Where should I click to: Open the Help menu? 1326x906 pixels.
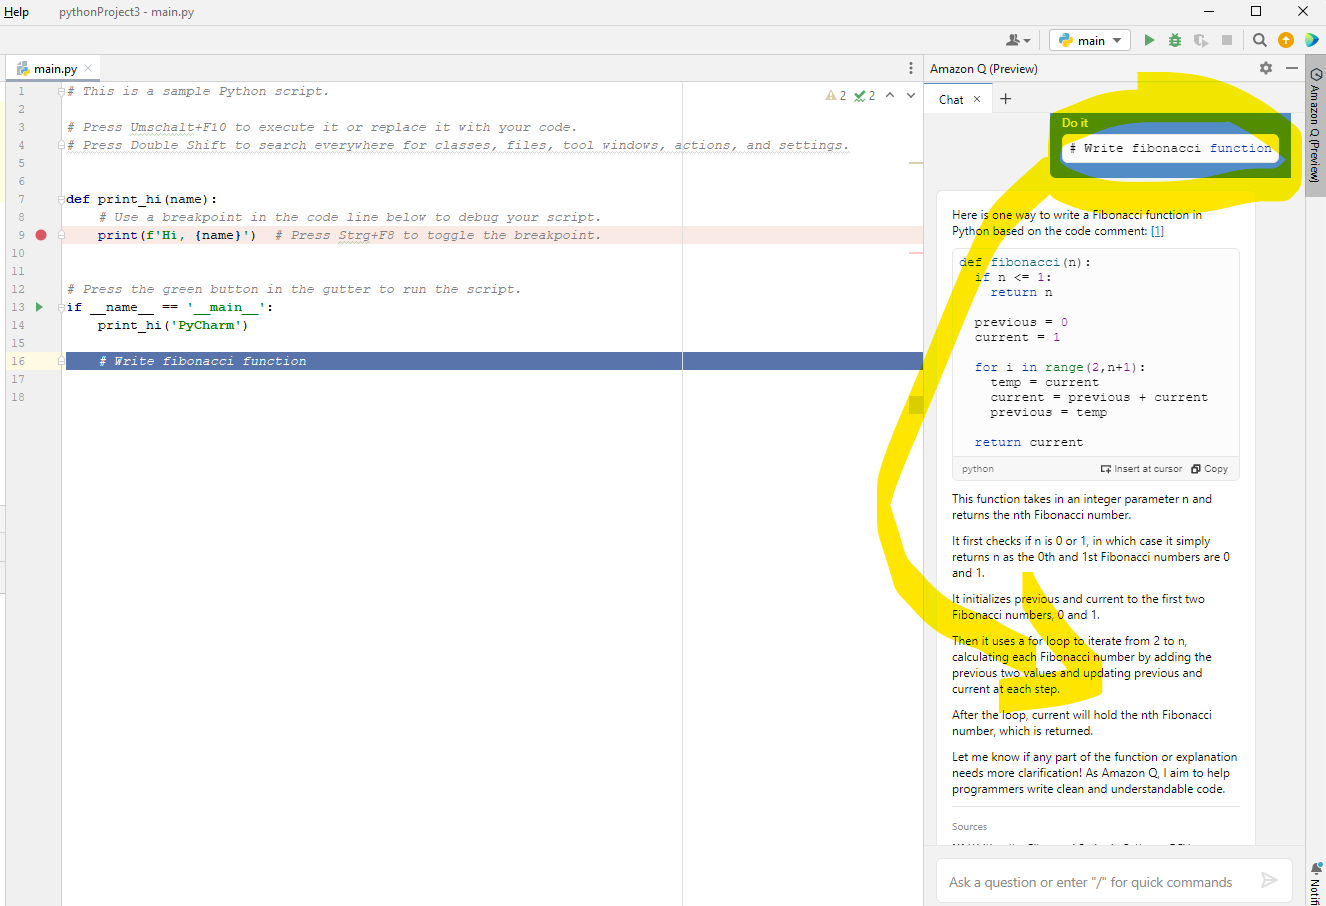pyautogui.click(x=17, y=12)
